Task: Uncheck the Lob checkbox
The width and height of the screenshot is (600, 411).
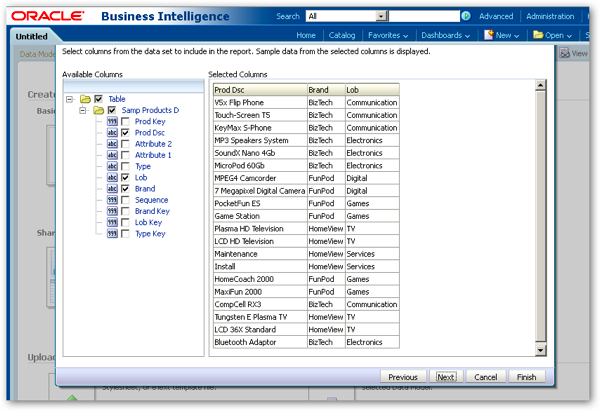Action: click(x=125, y=178)
